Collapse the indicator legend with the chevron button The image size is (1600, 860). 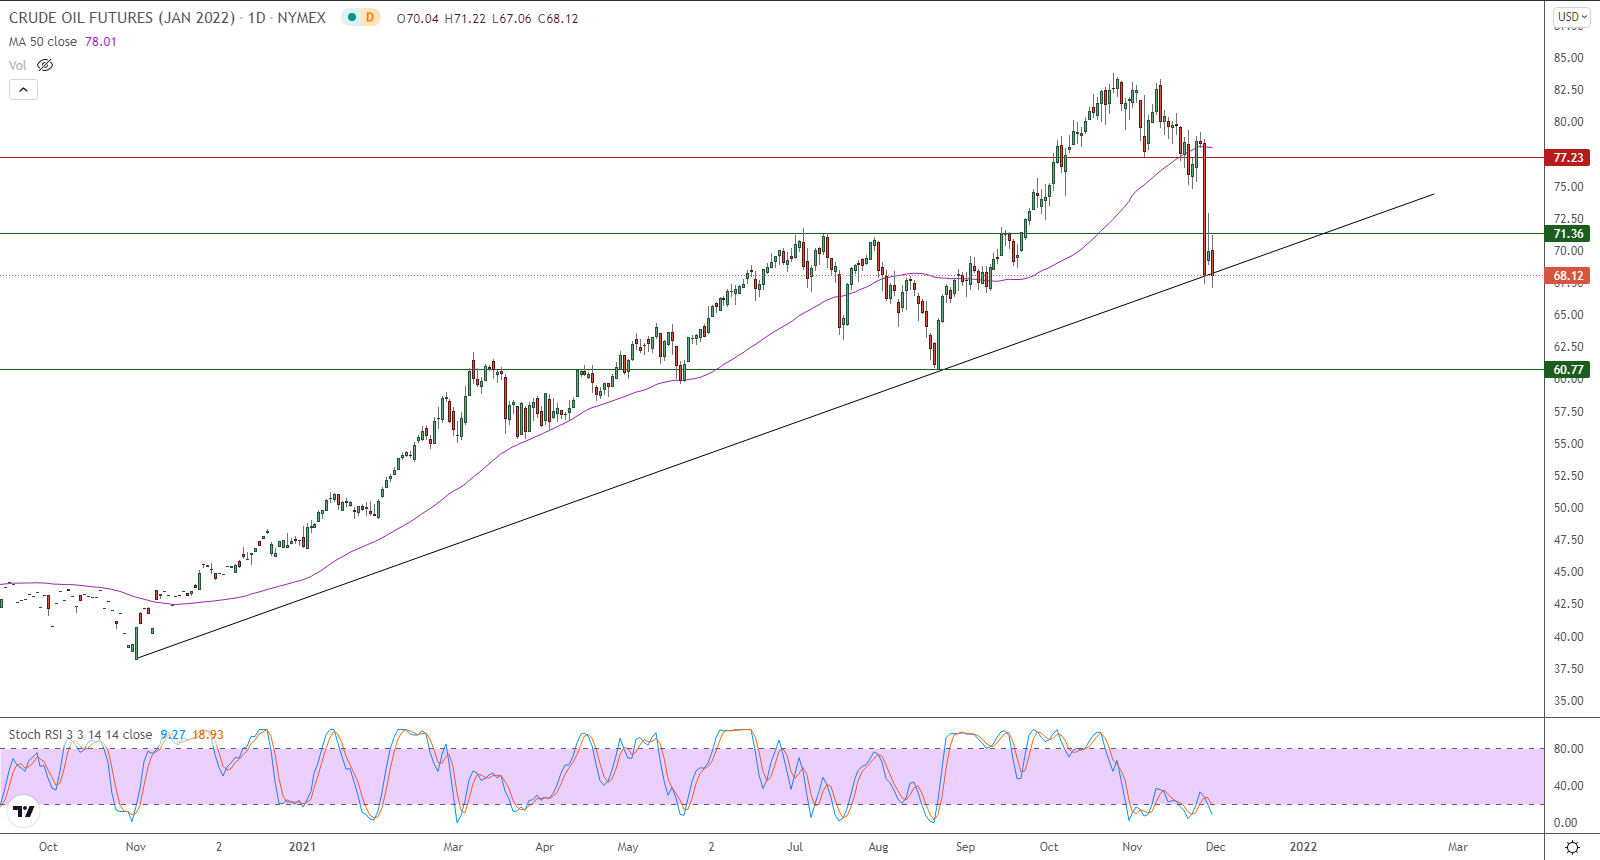[x=24, y=89]
